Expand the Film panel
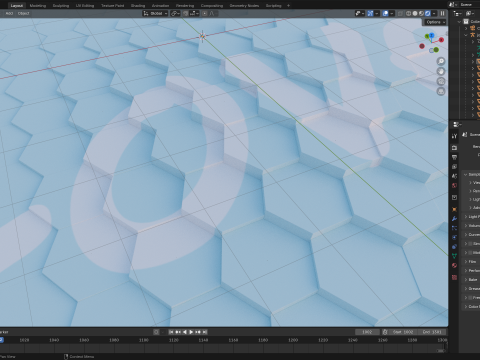 pos(471,262)
